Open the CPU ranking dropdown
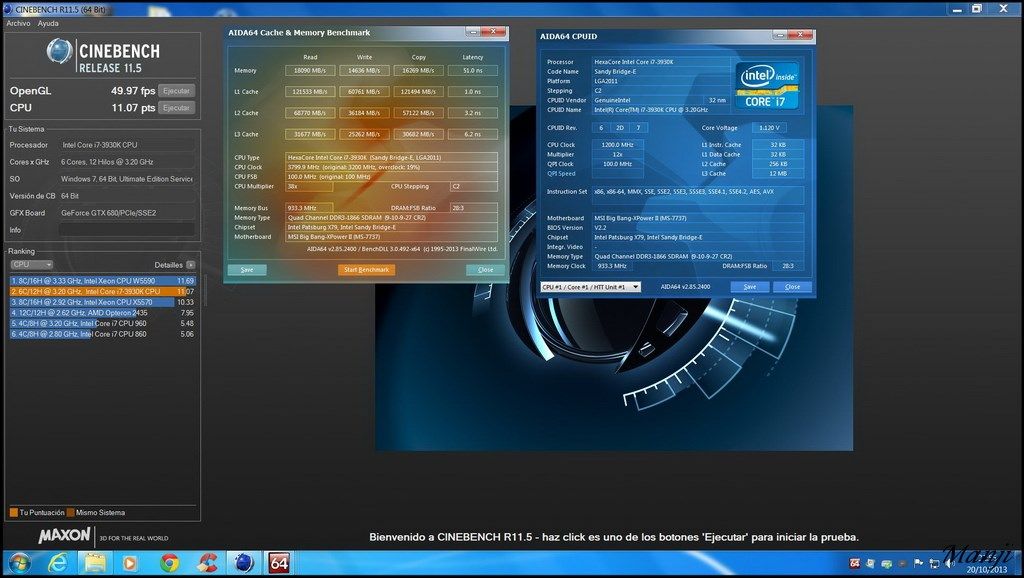 [31, 265]
